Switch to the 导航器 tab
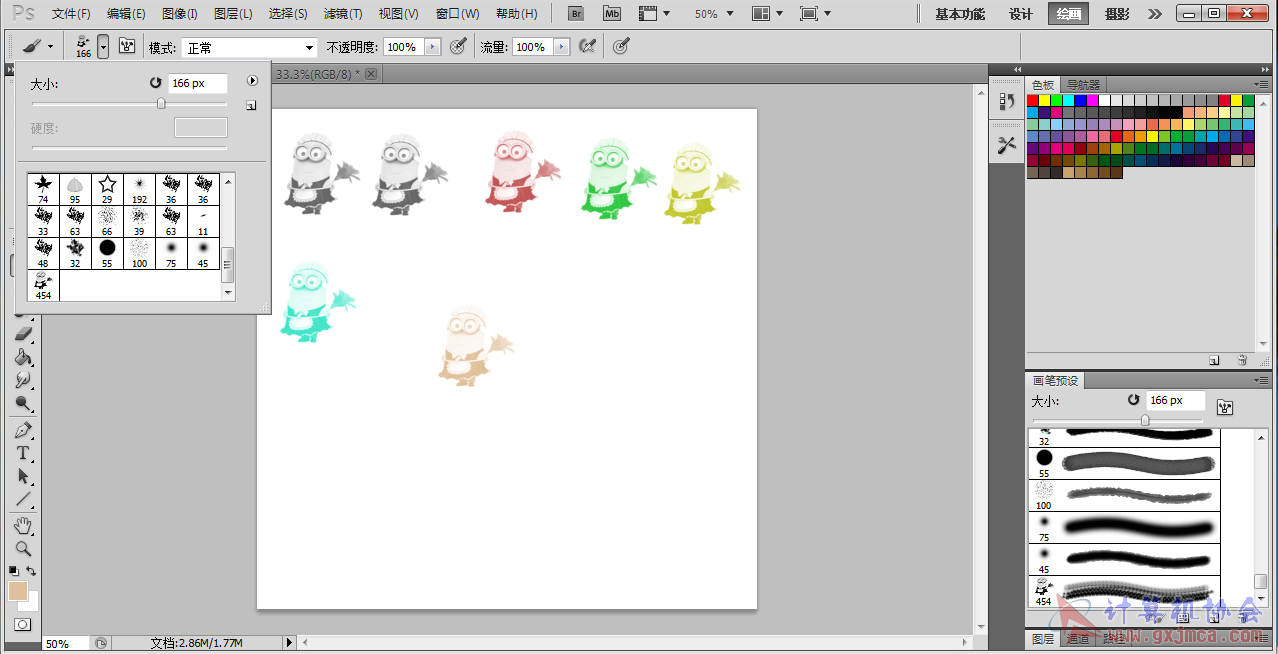The image size is (1278, 654). coord(1083,85)
